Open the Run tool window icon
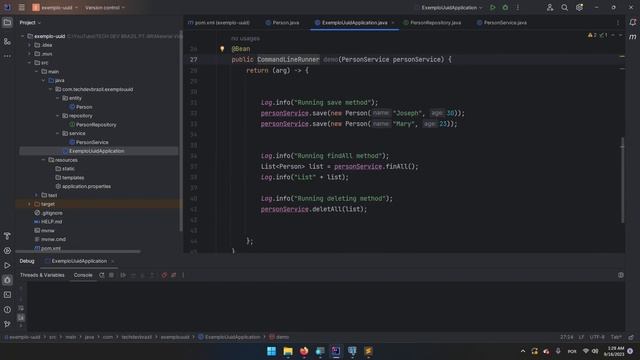The image size is (640, 360). pos(7,265)
